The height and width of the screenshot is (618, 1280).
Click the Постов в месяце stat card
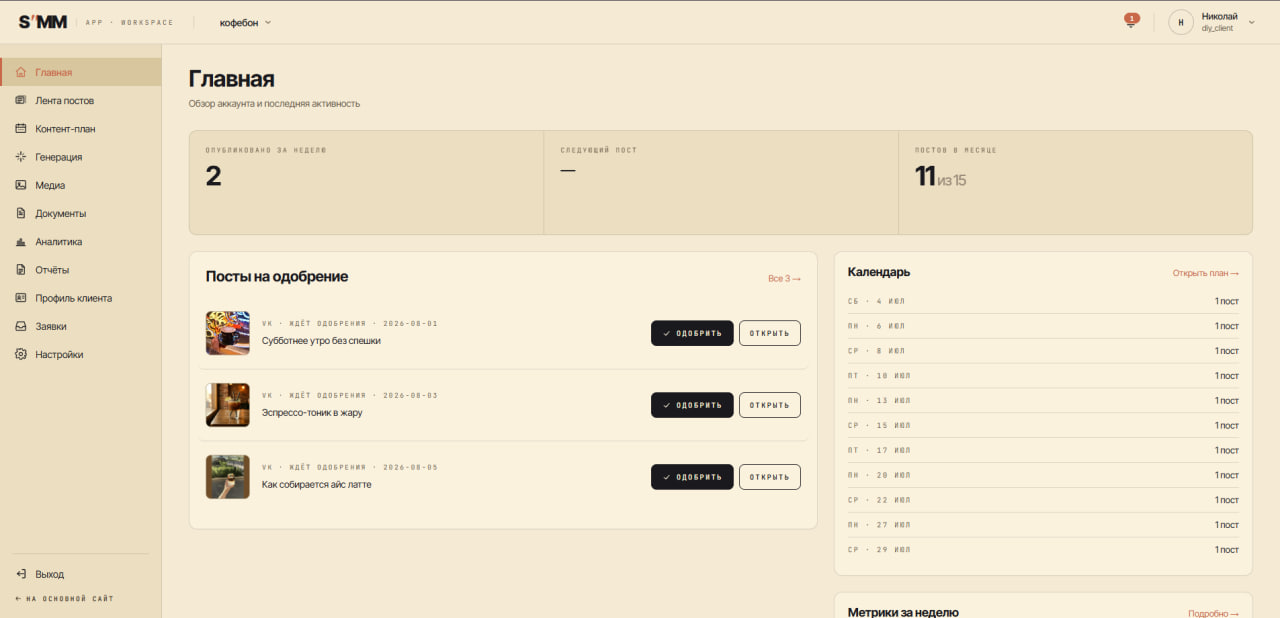[x=1075, y=182]
